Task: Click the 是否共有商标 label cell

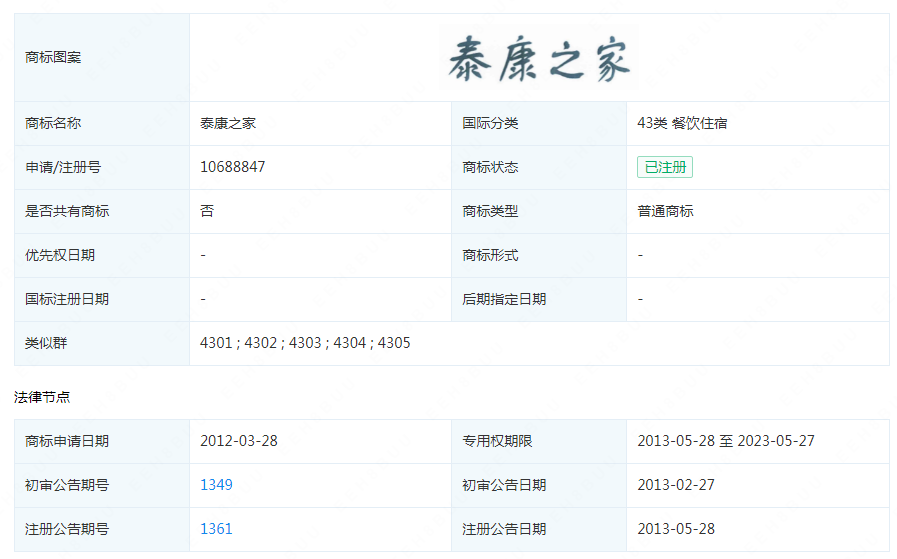Action: click(102, 212)
